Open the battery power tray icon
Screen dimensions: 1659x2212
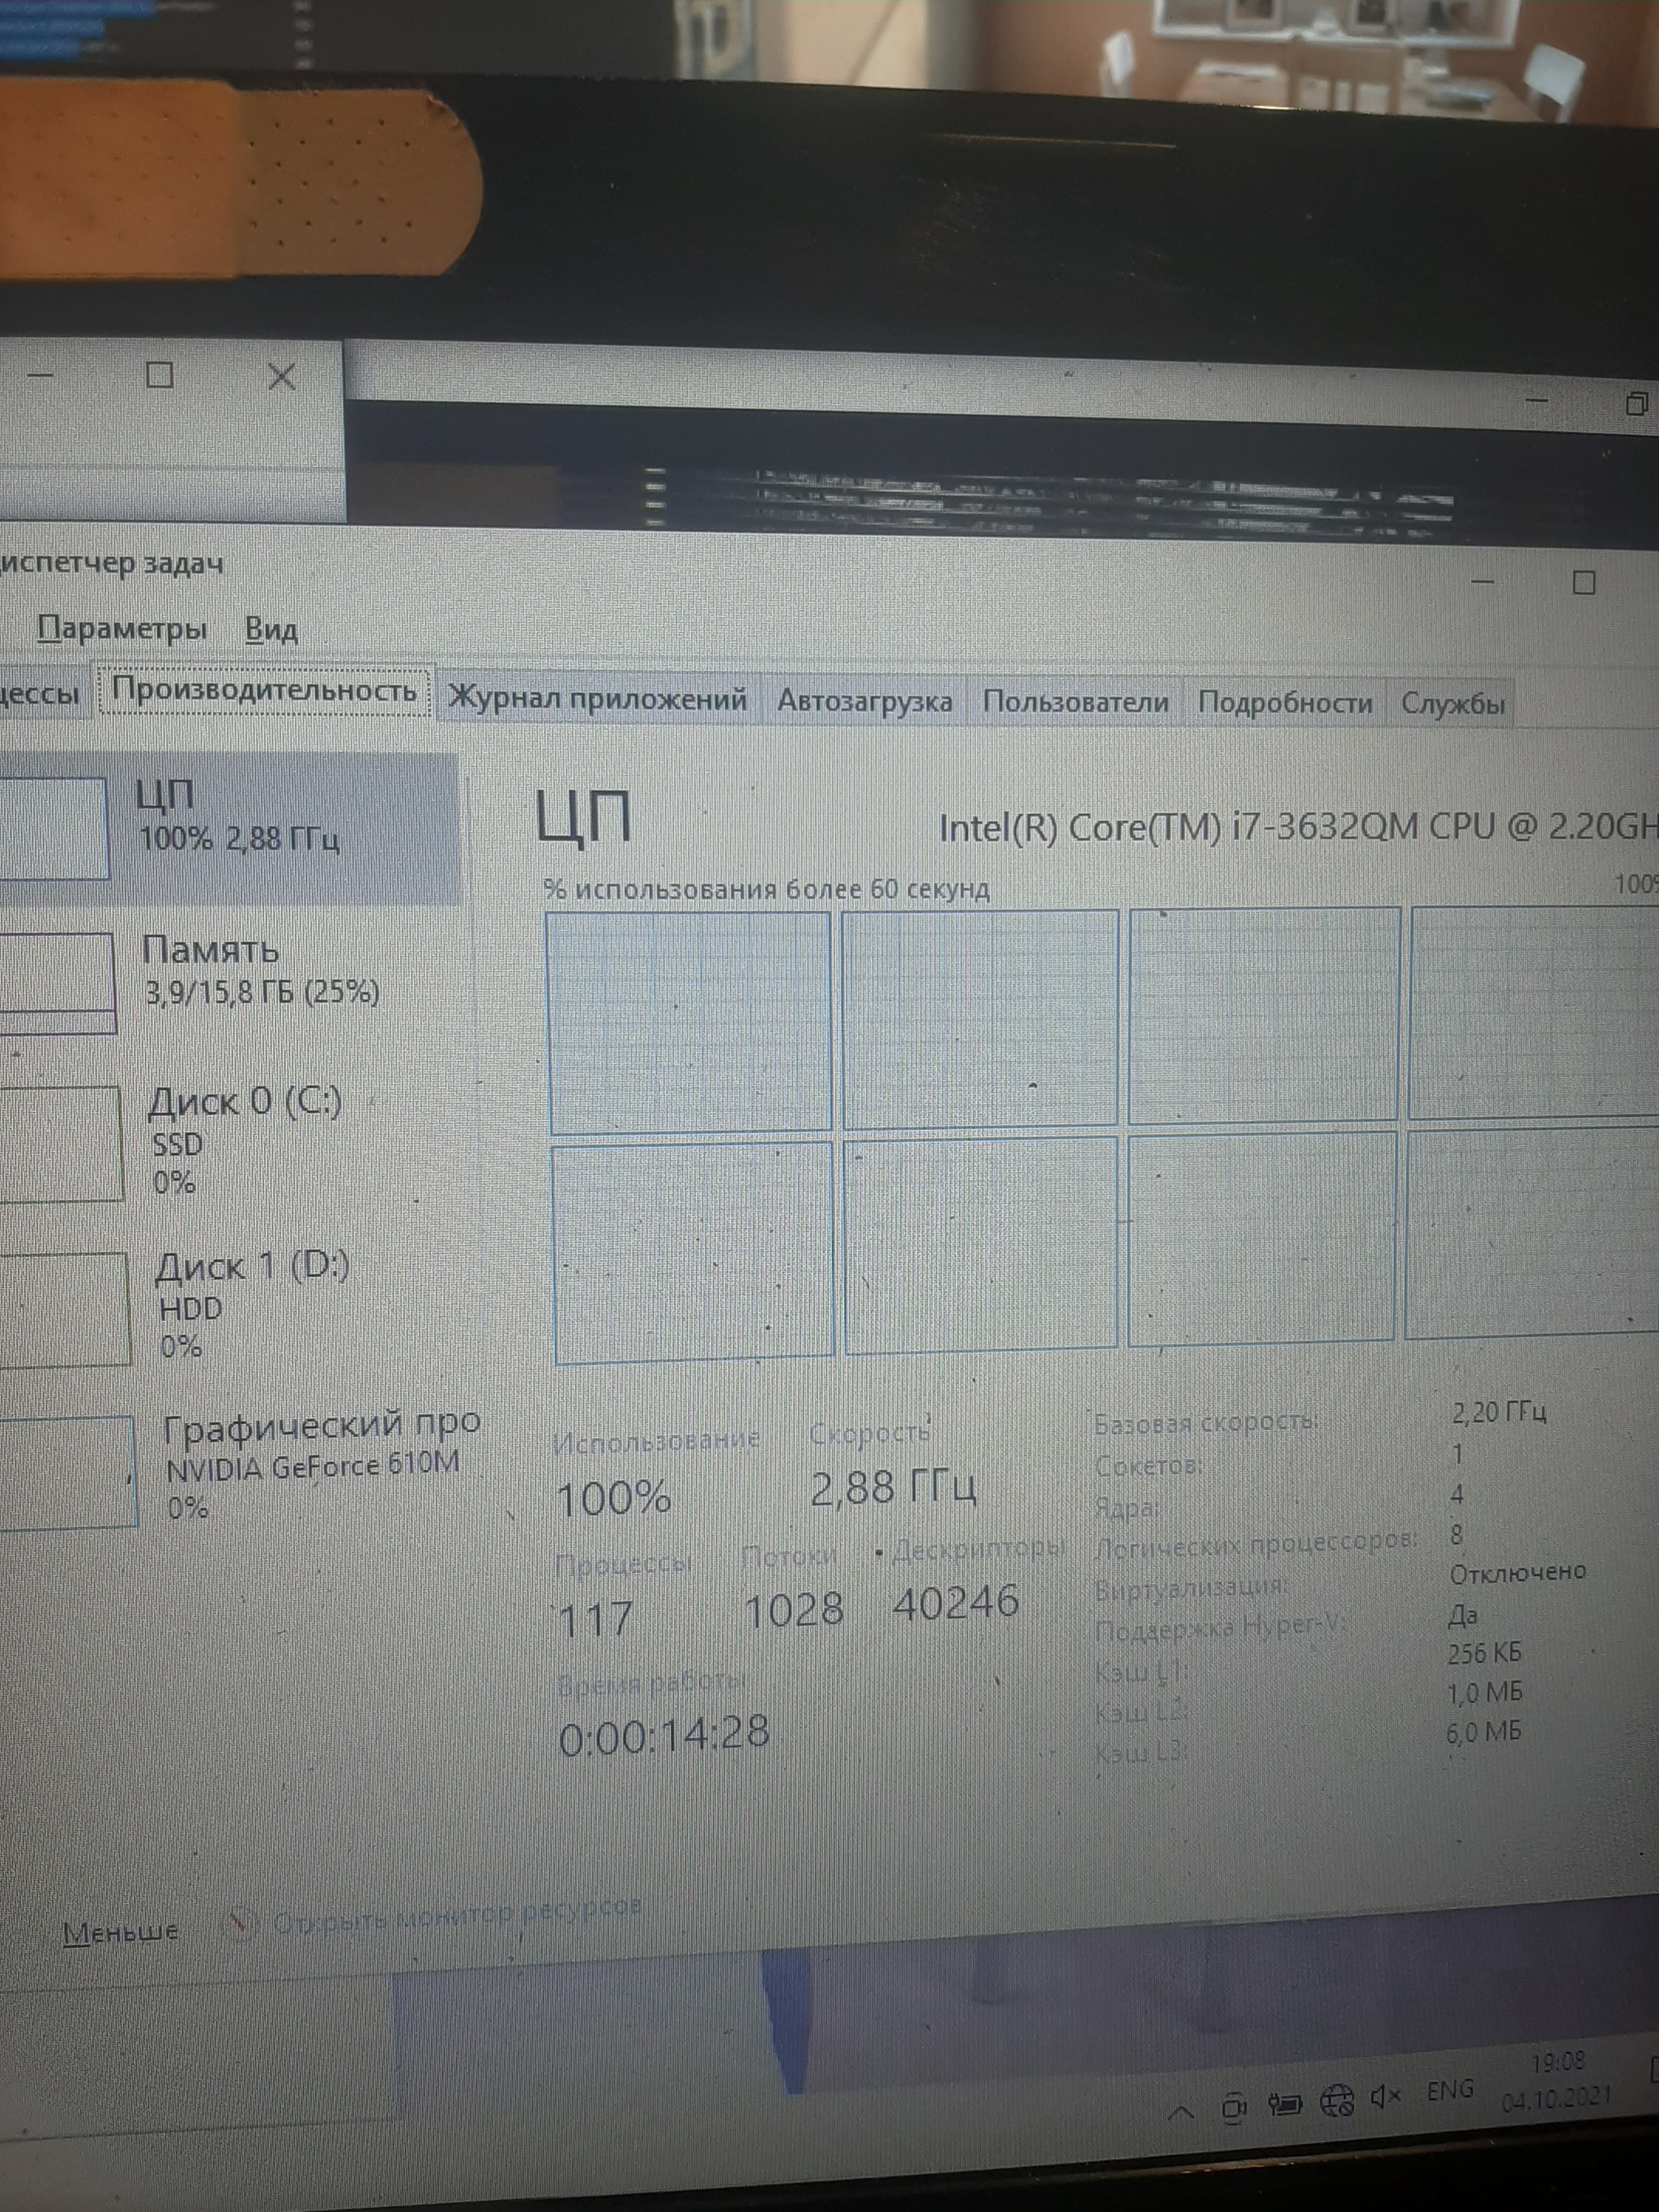click(x=1284, y=2105)
